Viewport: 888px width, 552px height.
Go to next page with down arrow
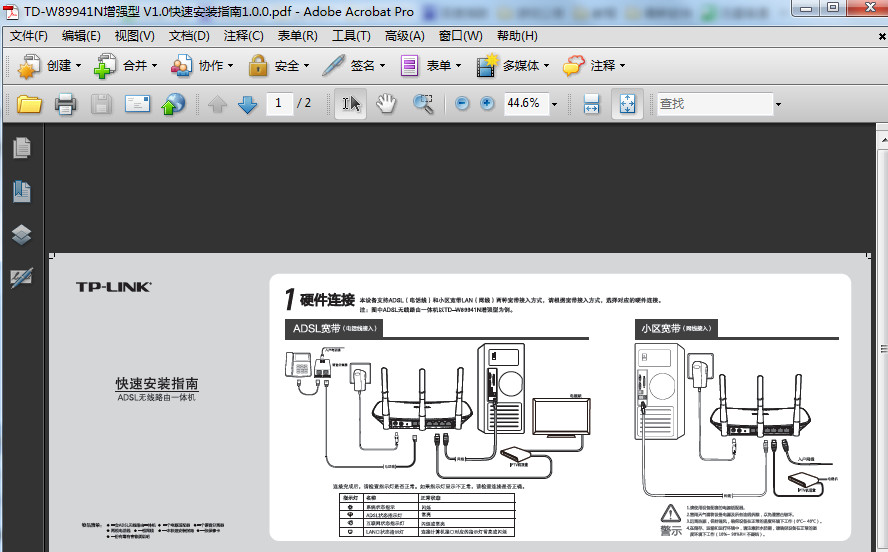coord(247,104)
